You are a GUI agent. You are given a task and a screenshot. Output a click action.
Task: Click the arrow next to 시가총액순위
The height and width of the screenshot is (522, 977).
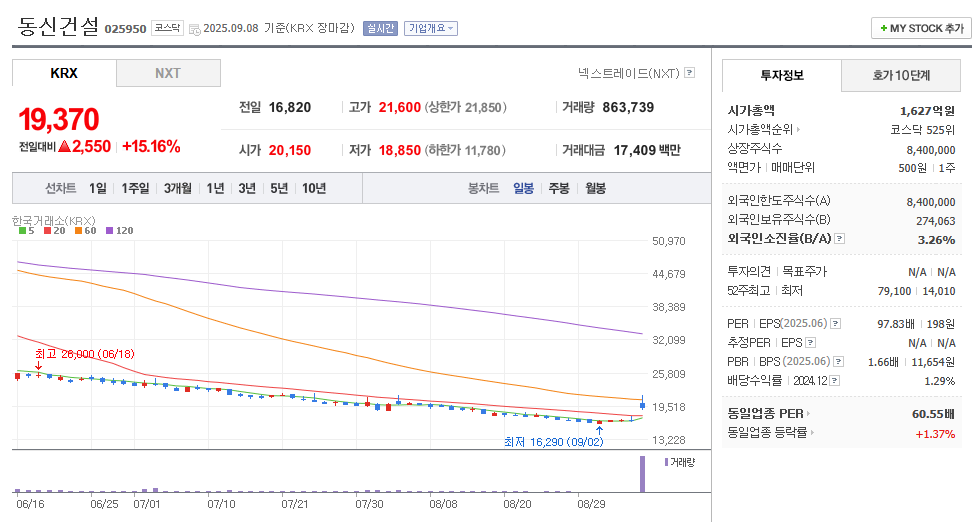(x=798, y=130)
